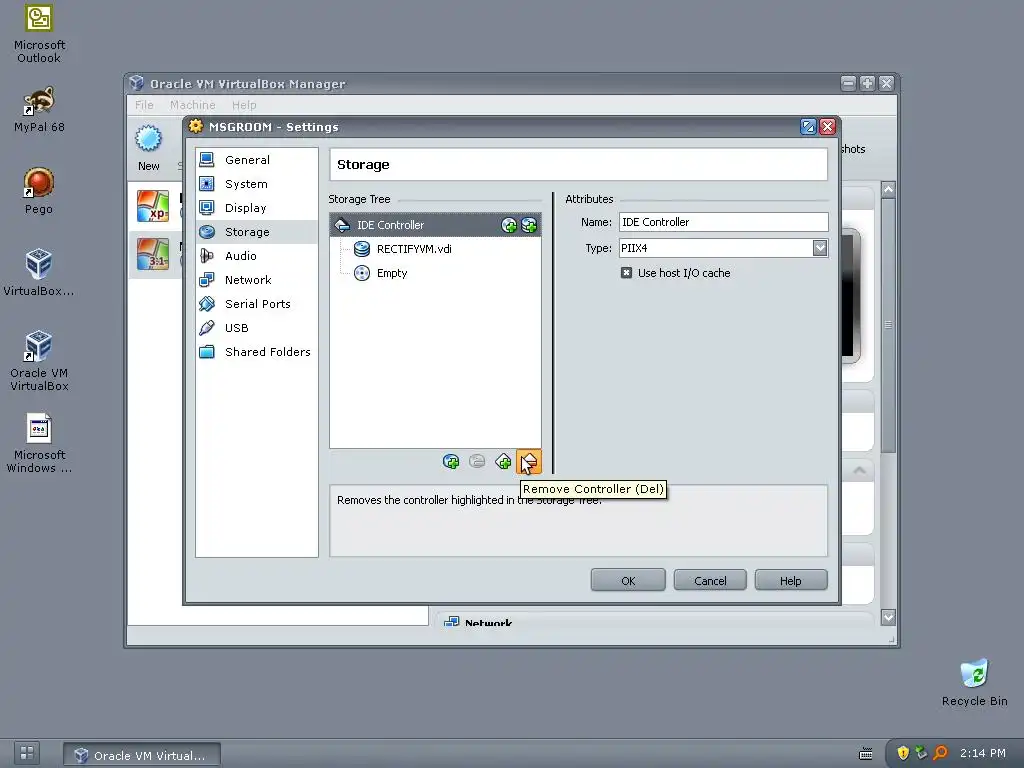The width and height of the screenshot is (1024, 768).
Task: Click the network tray icon with green arrow
Action: click(x=921, y=753)
